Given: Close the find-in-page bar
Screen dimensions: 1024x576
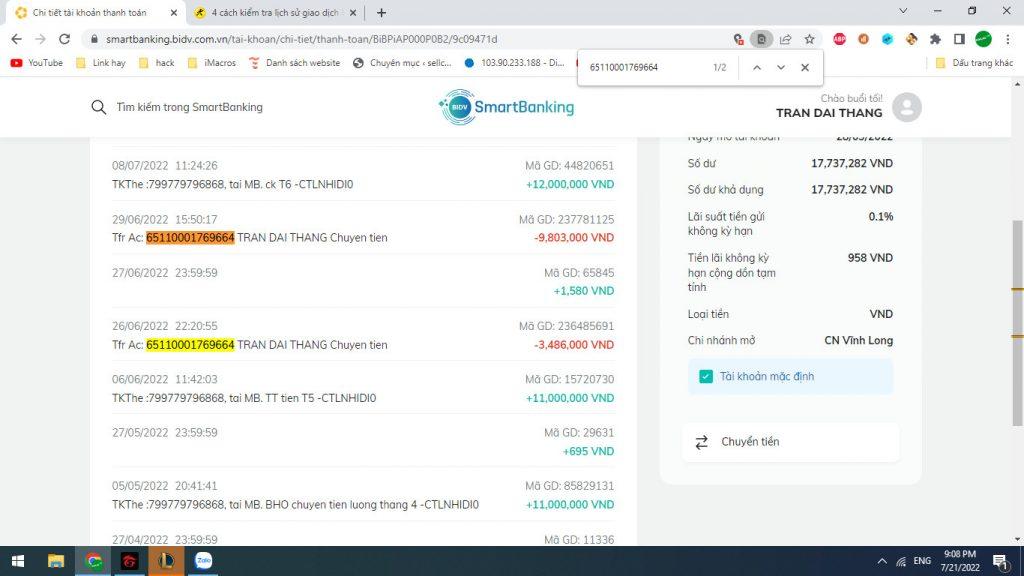Looking at the screenshot, I should point(805,67).
